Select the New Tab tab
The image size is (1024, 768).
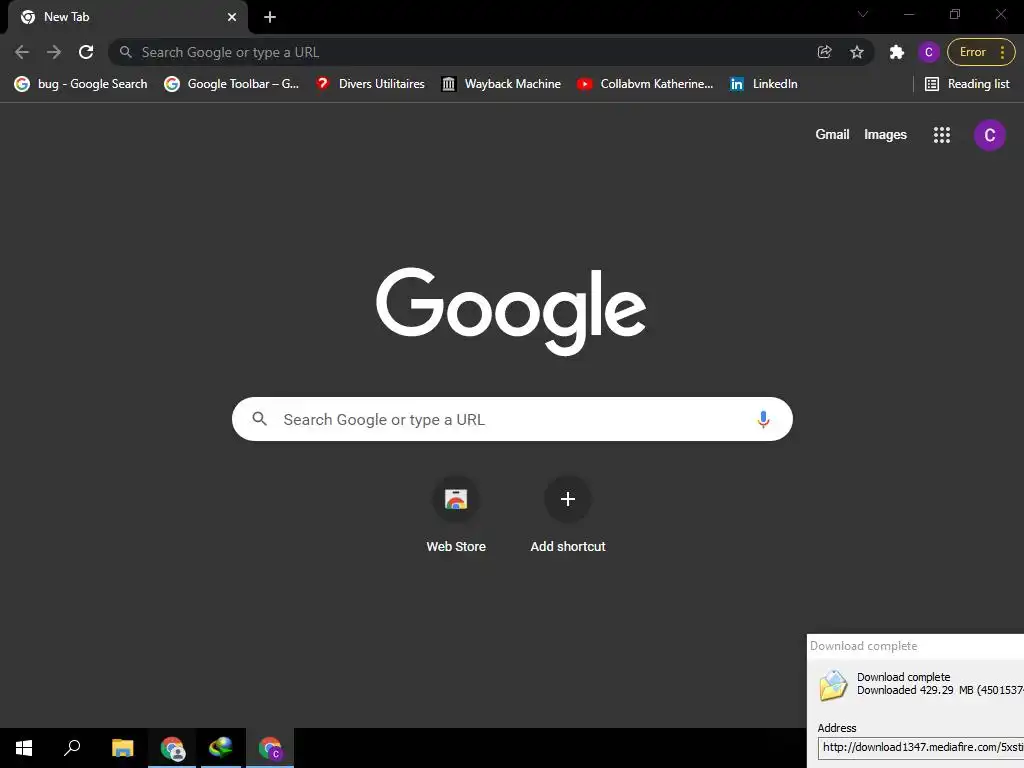(x=127, y=17)
